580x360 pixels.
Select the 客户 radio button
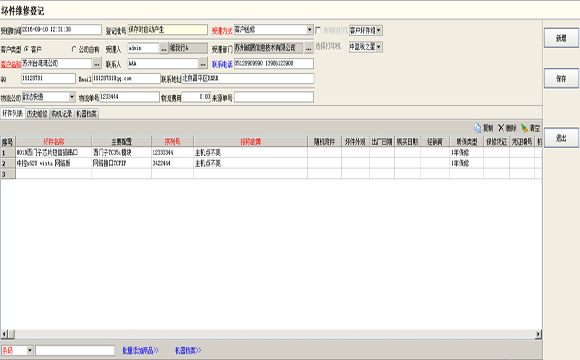27,49
